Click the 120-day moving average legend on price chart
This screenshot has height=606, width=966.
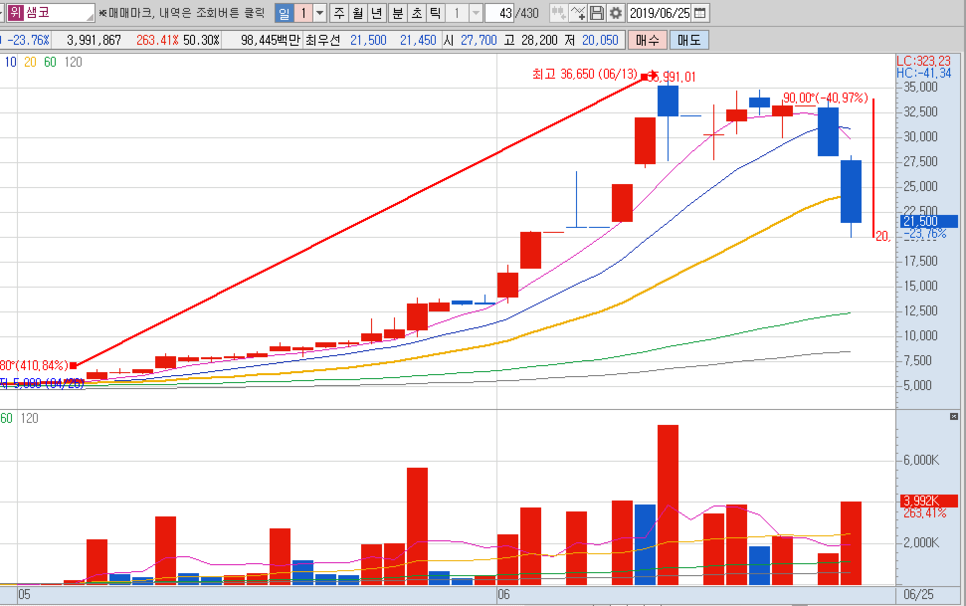(73, 62)
